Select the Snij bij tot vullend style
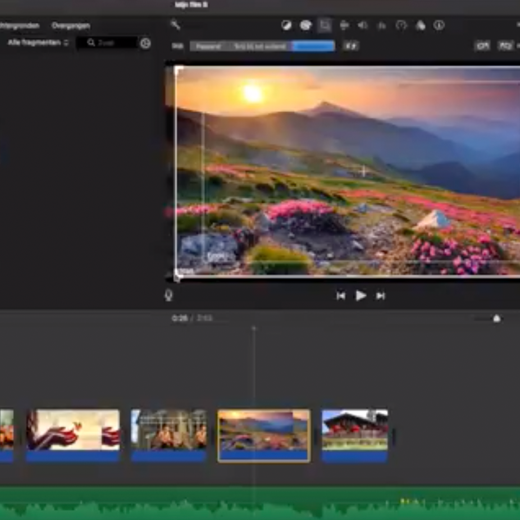The width and height of the screenshot is (520, 520). [x=260, y=46]
